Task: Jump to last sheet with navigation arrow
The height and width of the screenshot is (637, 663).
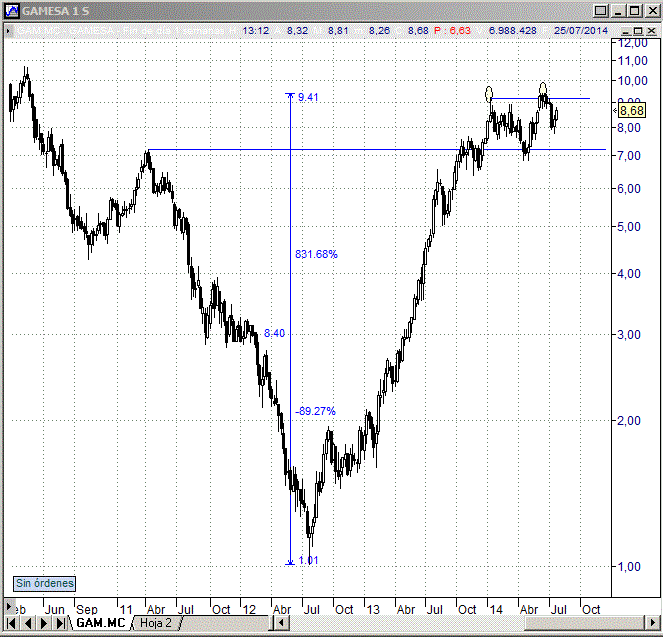Action: tap(60, 623)
